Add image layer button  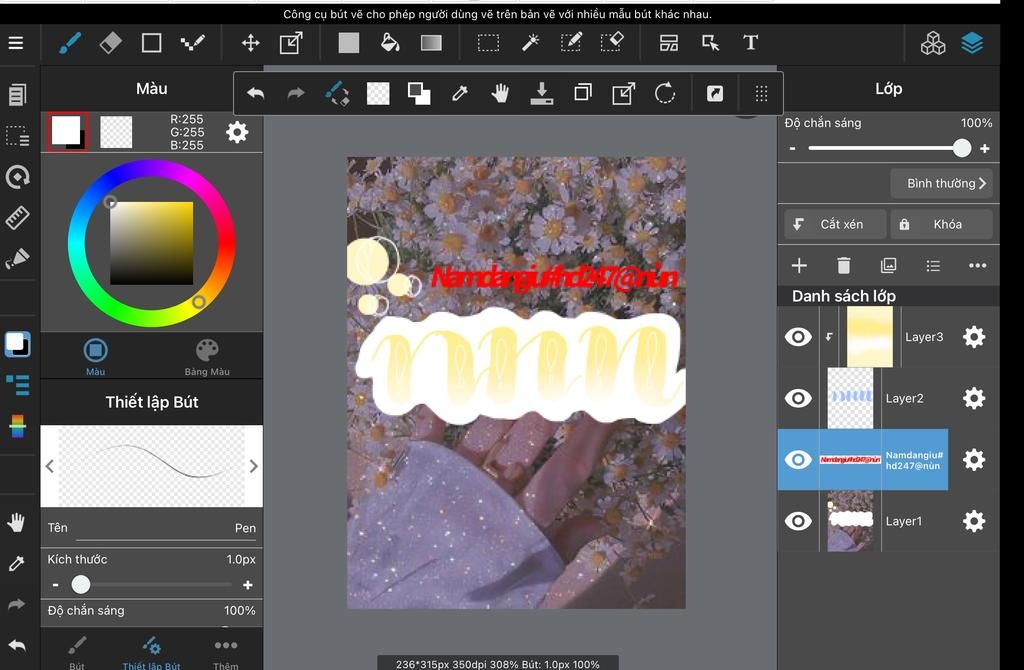tap(889, 266)
